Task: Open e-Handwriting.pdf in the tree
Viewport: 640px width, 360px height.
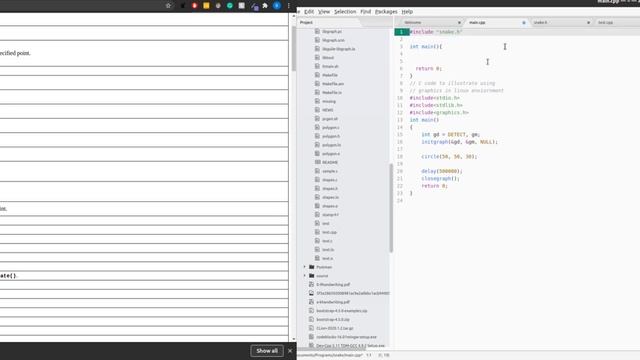Action: tap(333, 302)
